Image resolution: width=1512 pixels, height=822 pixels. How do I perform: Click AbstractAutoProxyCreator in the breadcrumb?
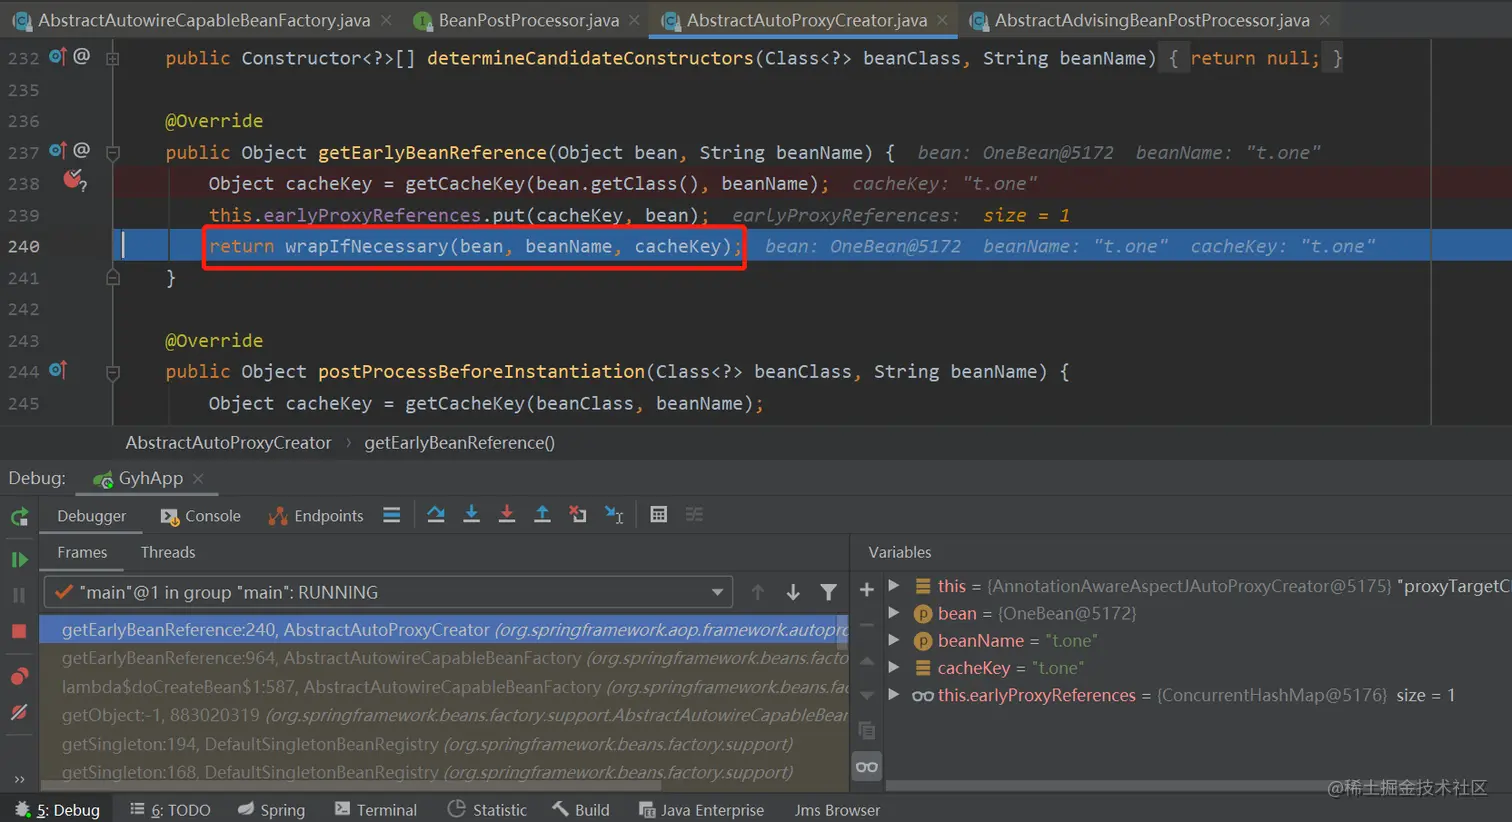(x=228, y=442)
